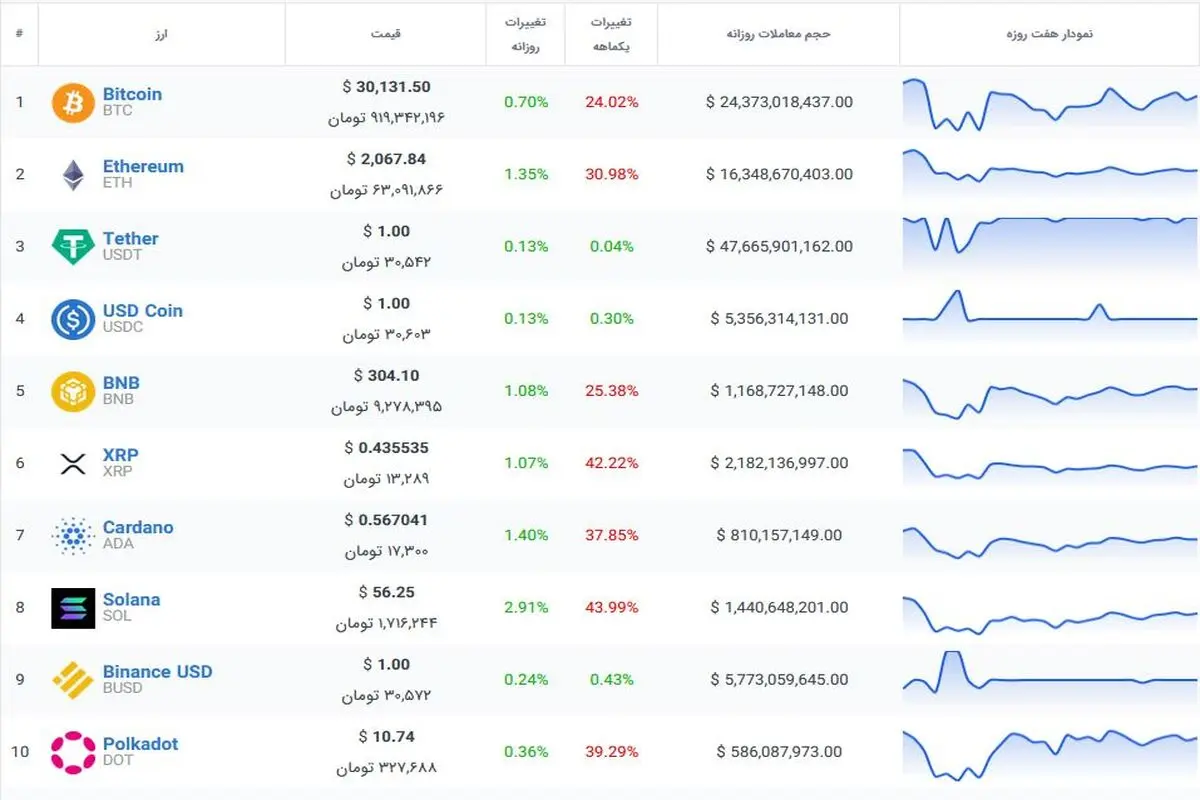This screenshot has width=1200, height=800.
Task: Sort by the تغییرات یکماهه column header
Action: (x=611, y=34)
